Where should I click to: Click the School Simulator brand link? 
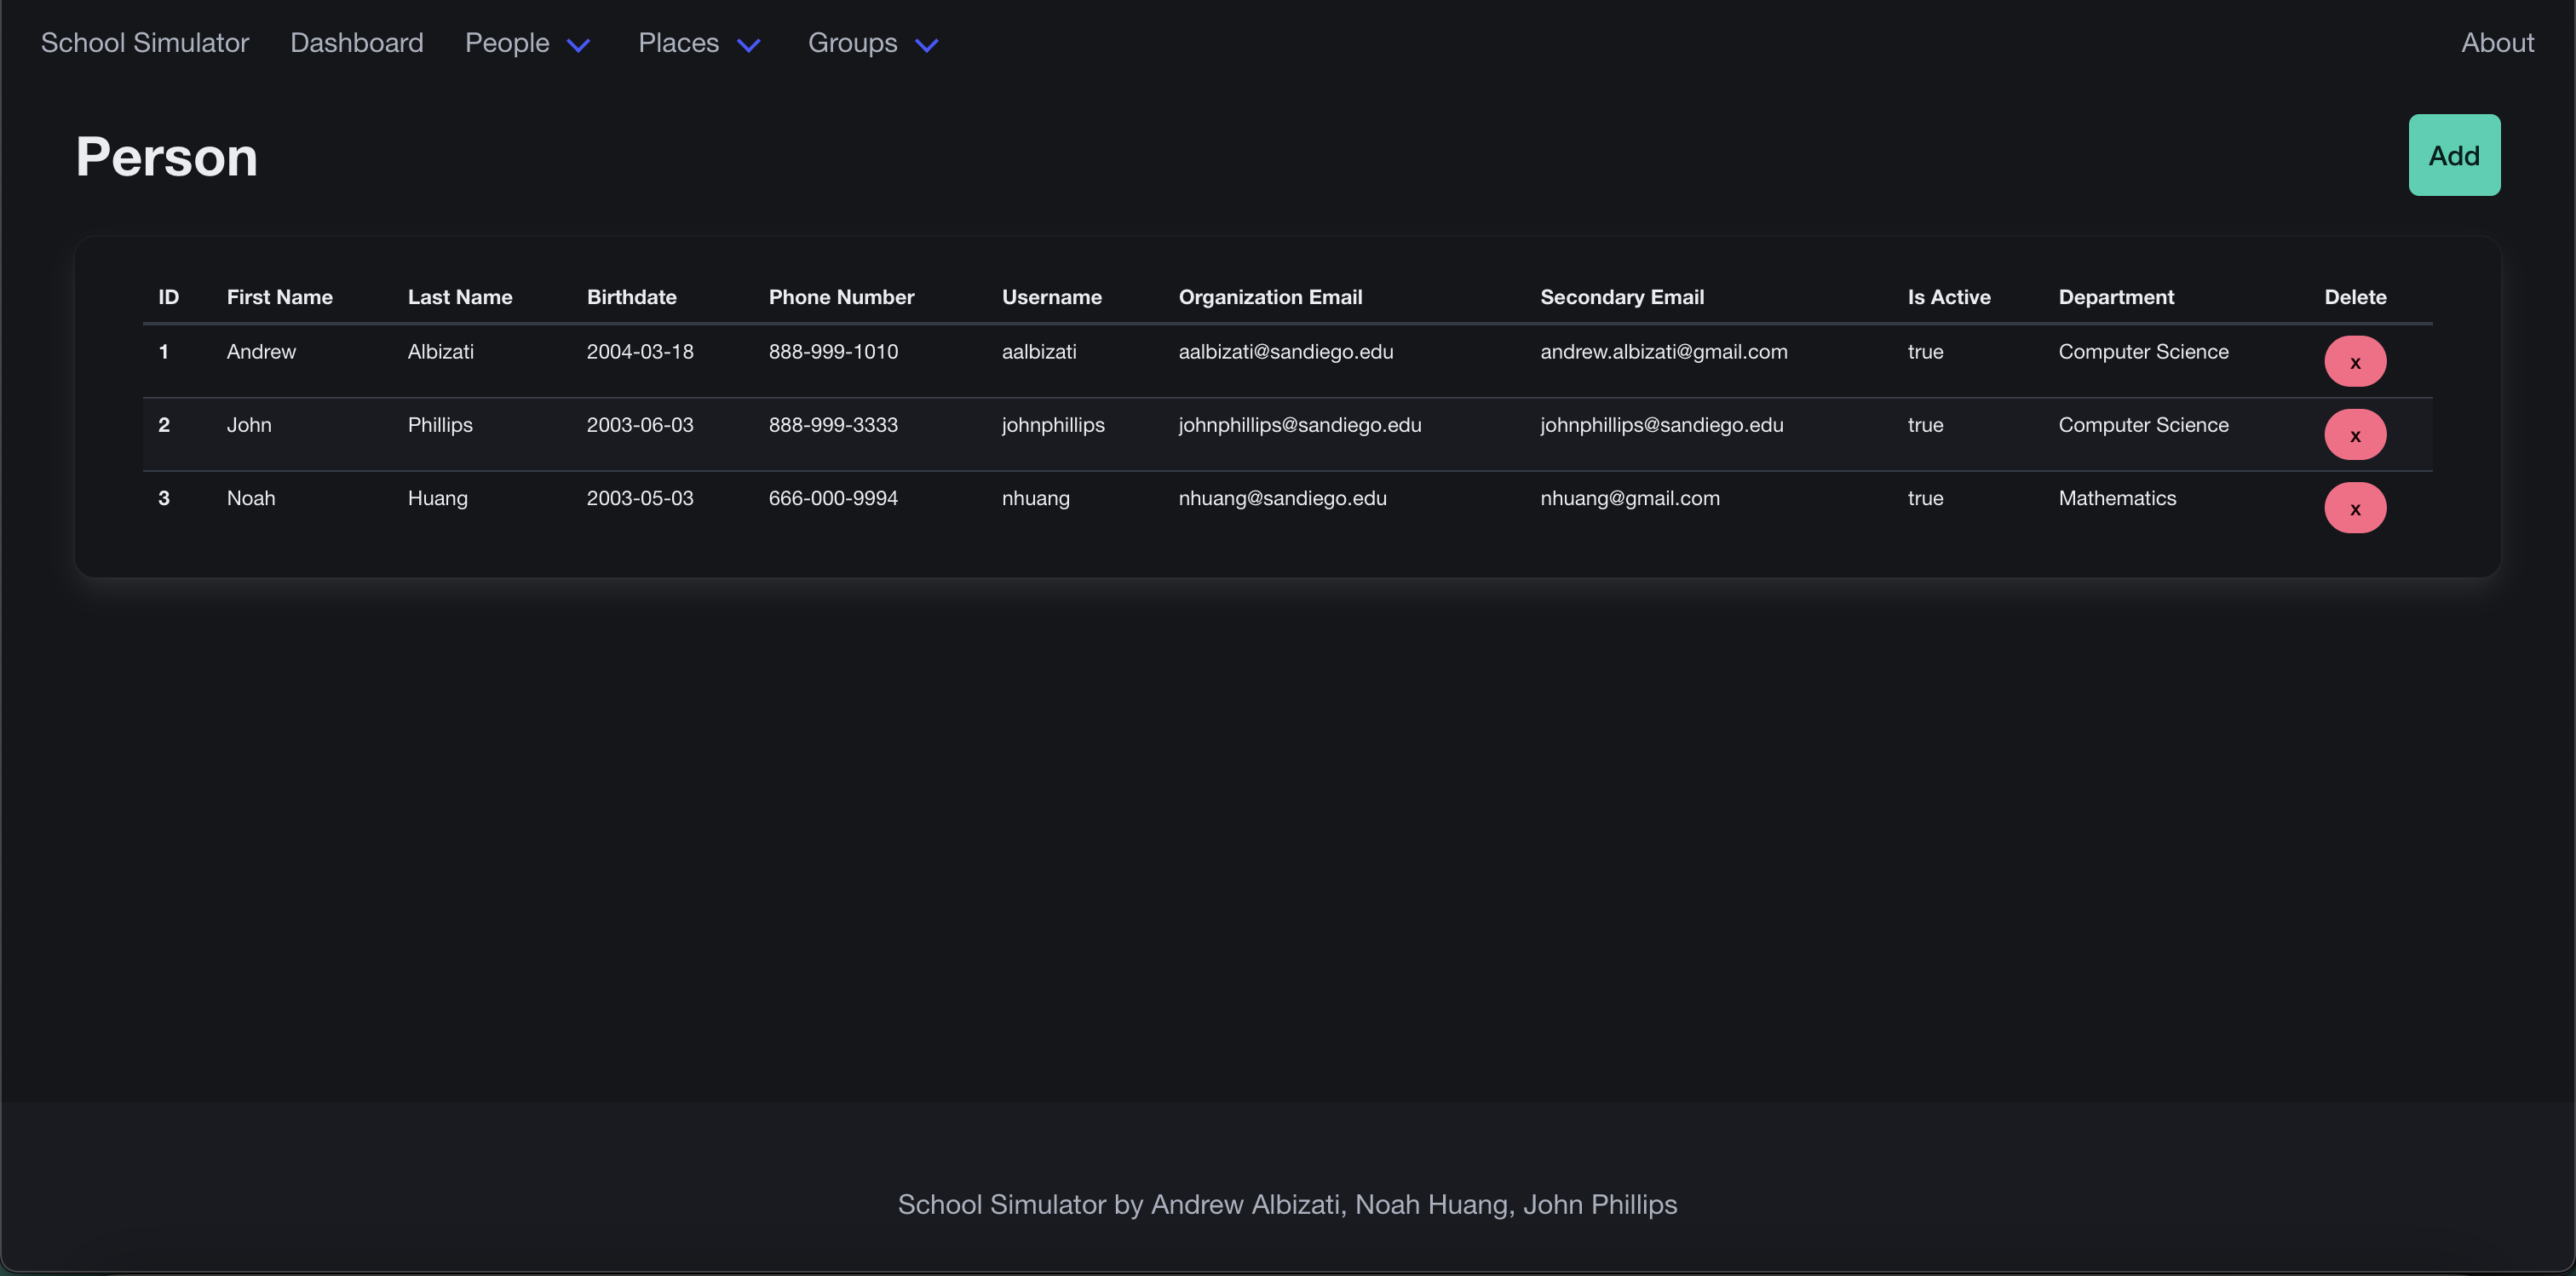click(x=144, y=43)
